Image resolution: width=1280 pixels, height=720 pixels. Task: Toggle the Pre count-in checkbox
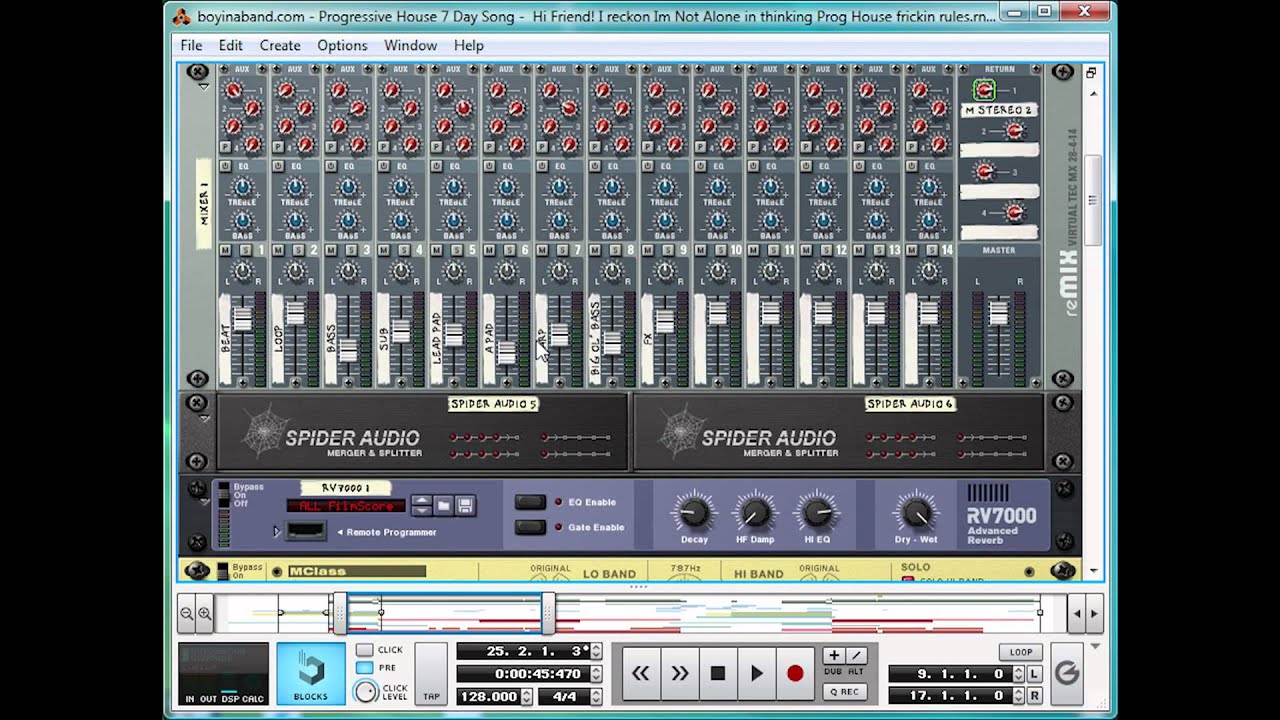coord(365,667)
